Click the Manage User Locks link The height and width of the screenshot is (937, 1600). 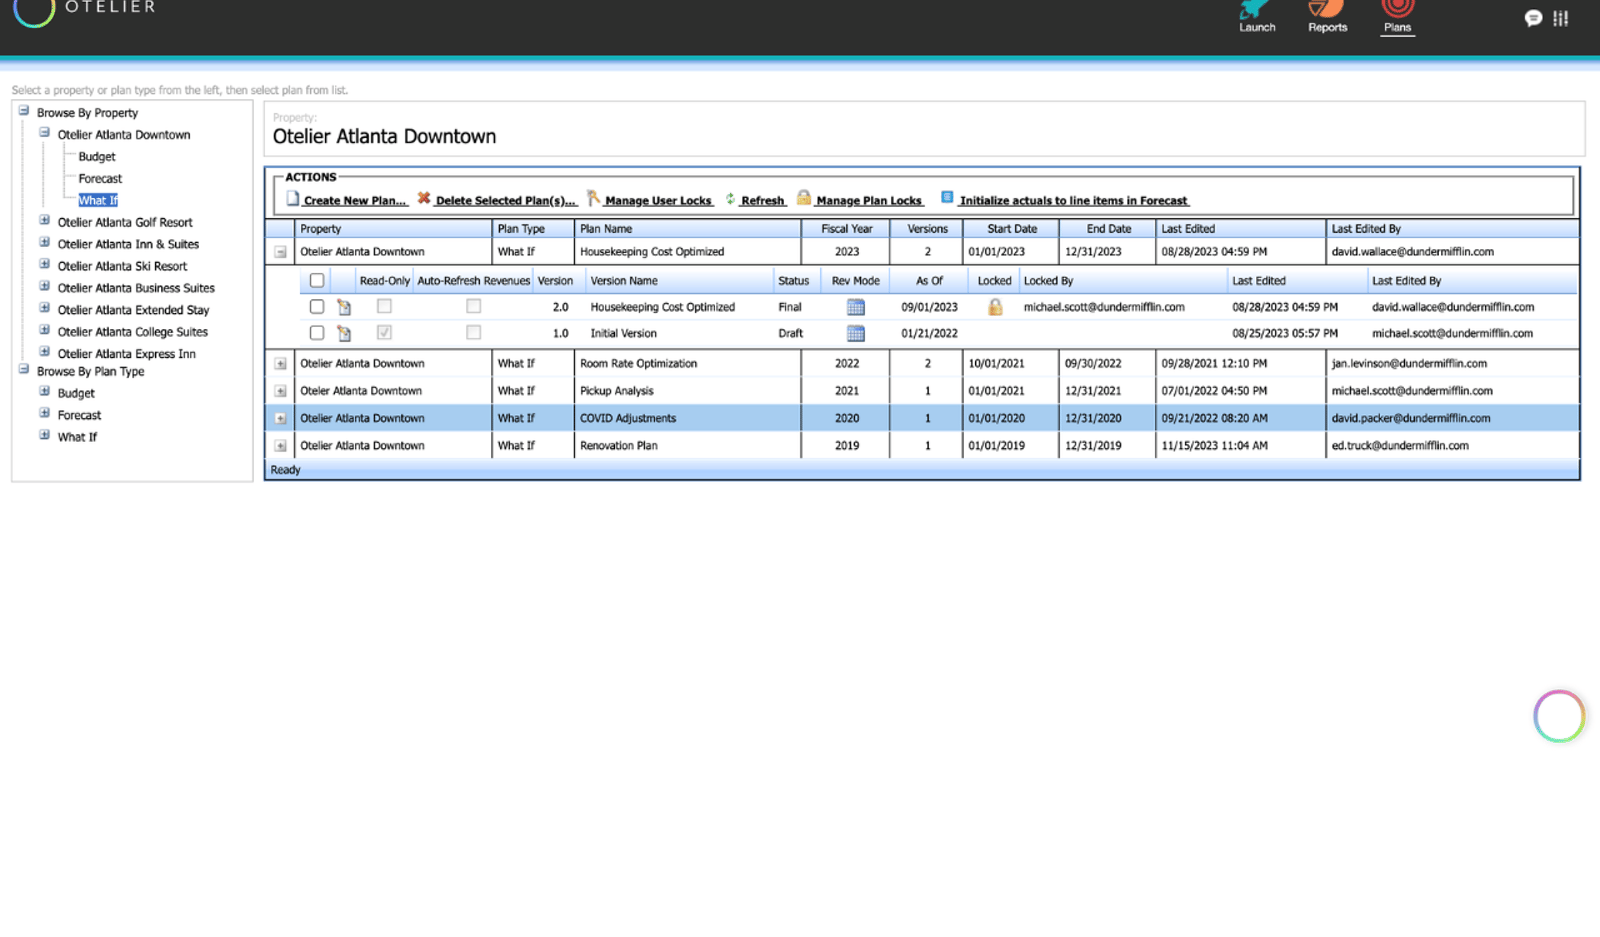pos(658,201)
